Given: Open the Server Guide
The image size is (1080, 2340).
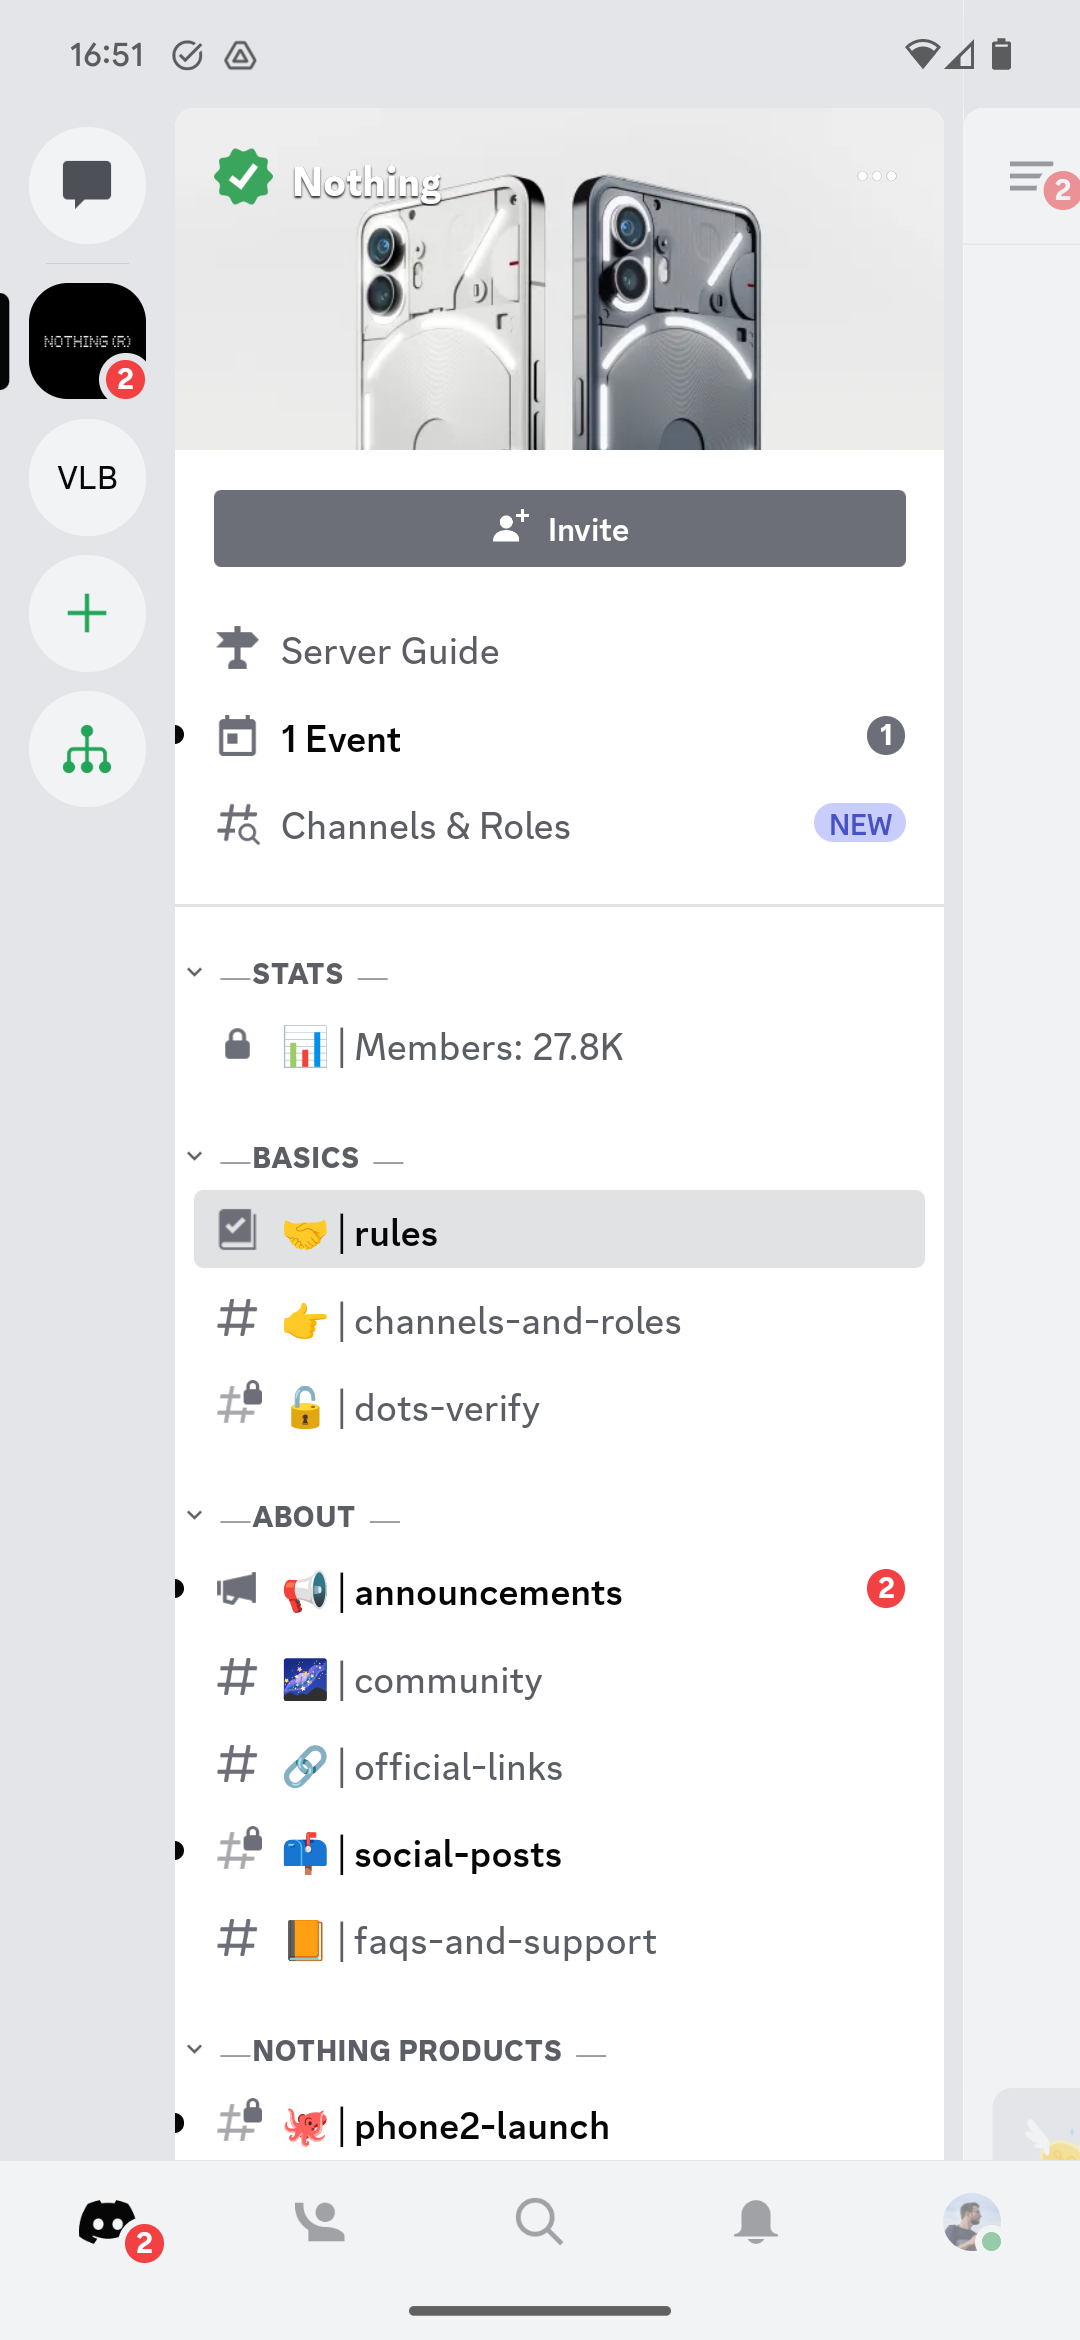Looking at the screenshot, I should pos(389,650).
